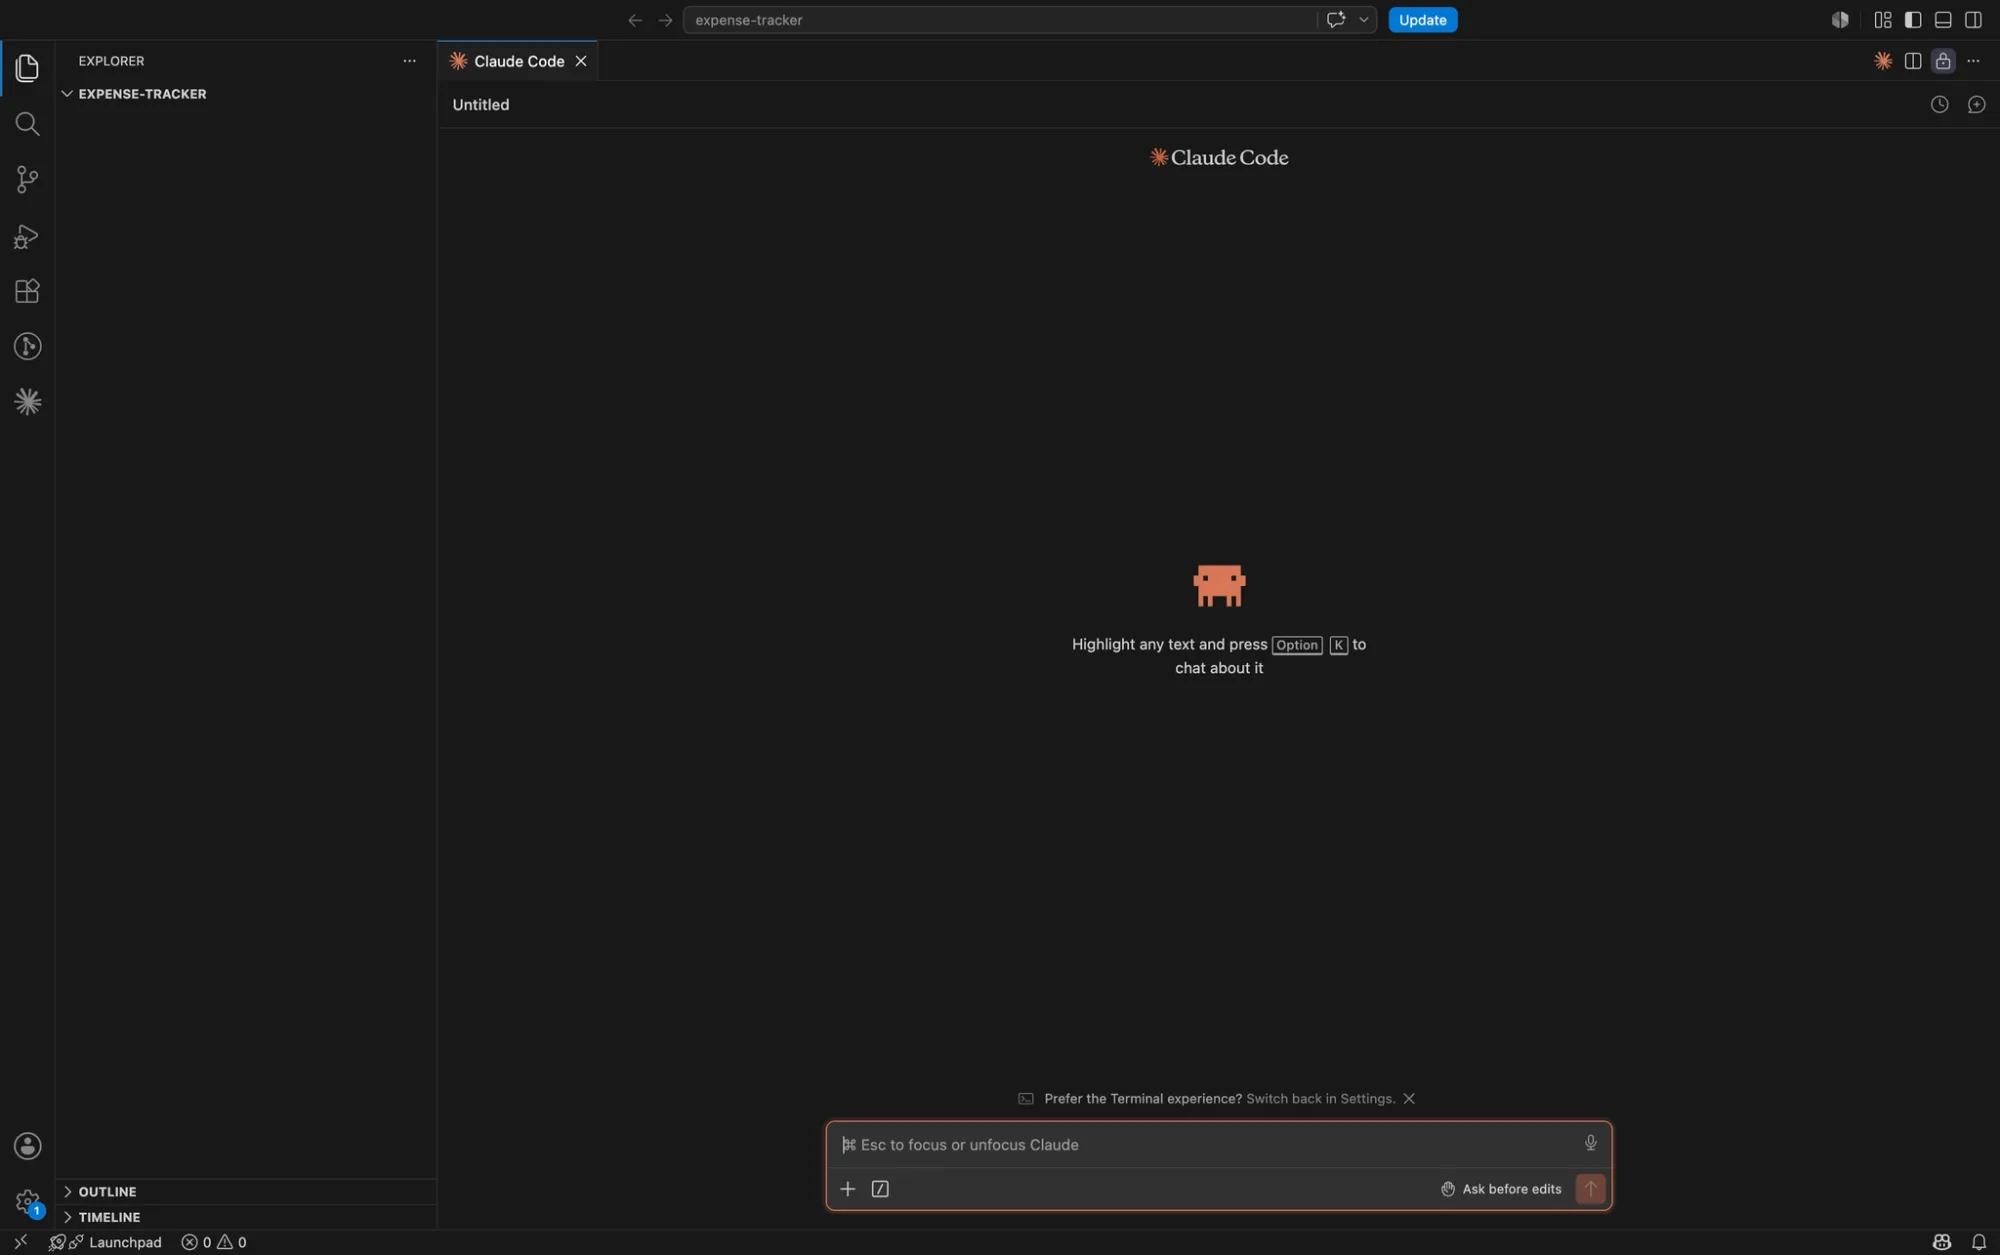Split the editor right
This screenshot has width=2000, height=1255.
[x=1913, y=61]
